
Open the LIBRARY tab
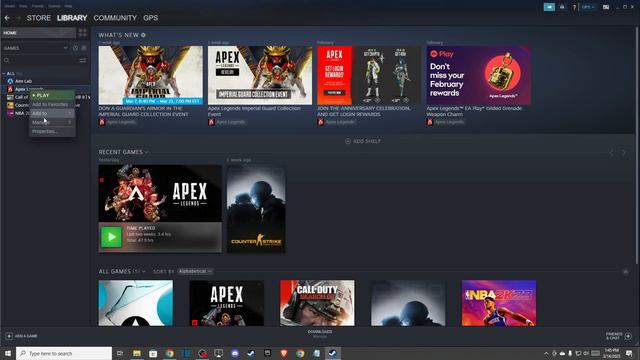click(72, 18)
